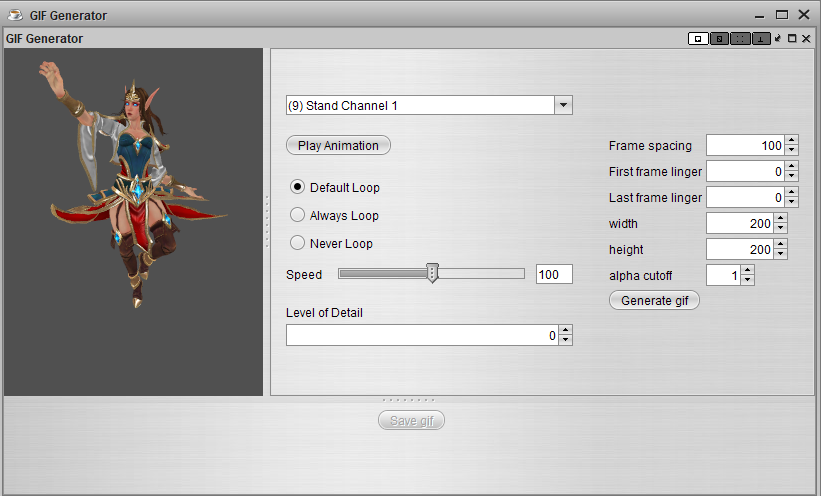821x496 pixels.
Task: Click the pin-shaped docking mode icon
Action: pyautogui.click(x=760, y=38)
